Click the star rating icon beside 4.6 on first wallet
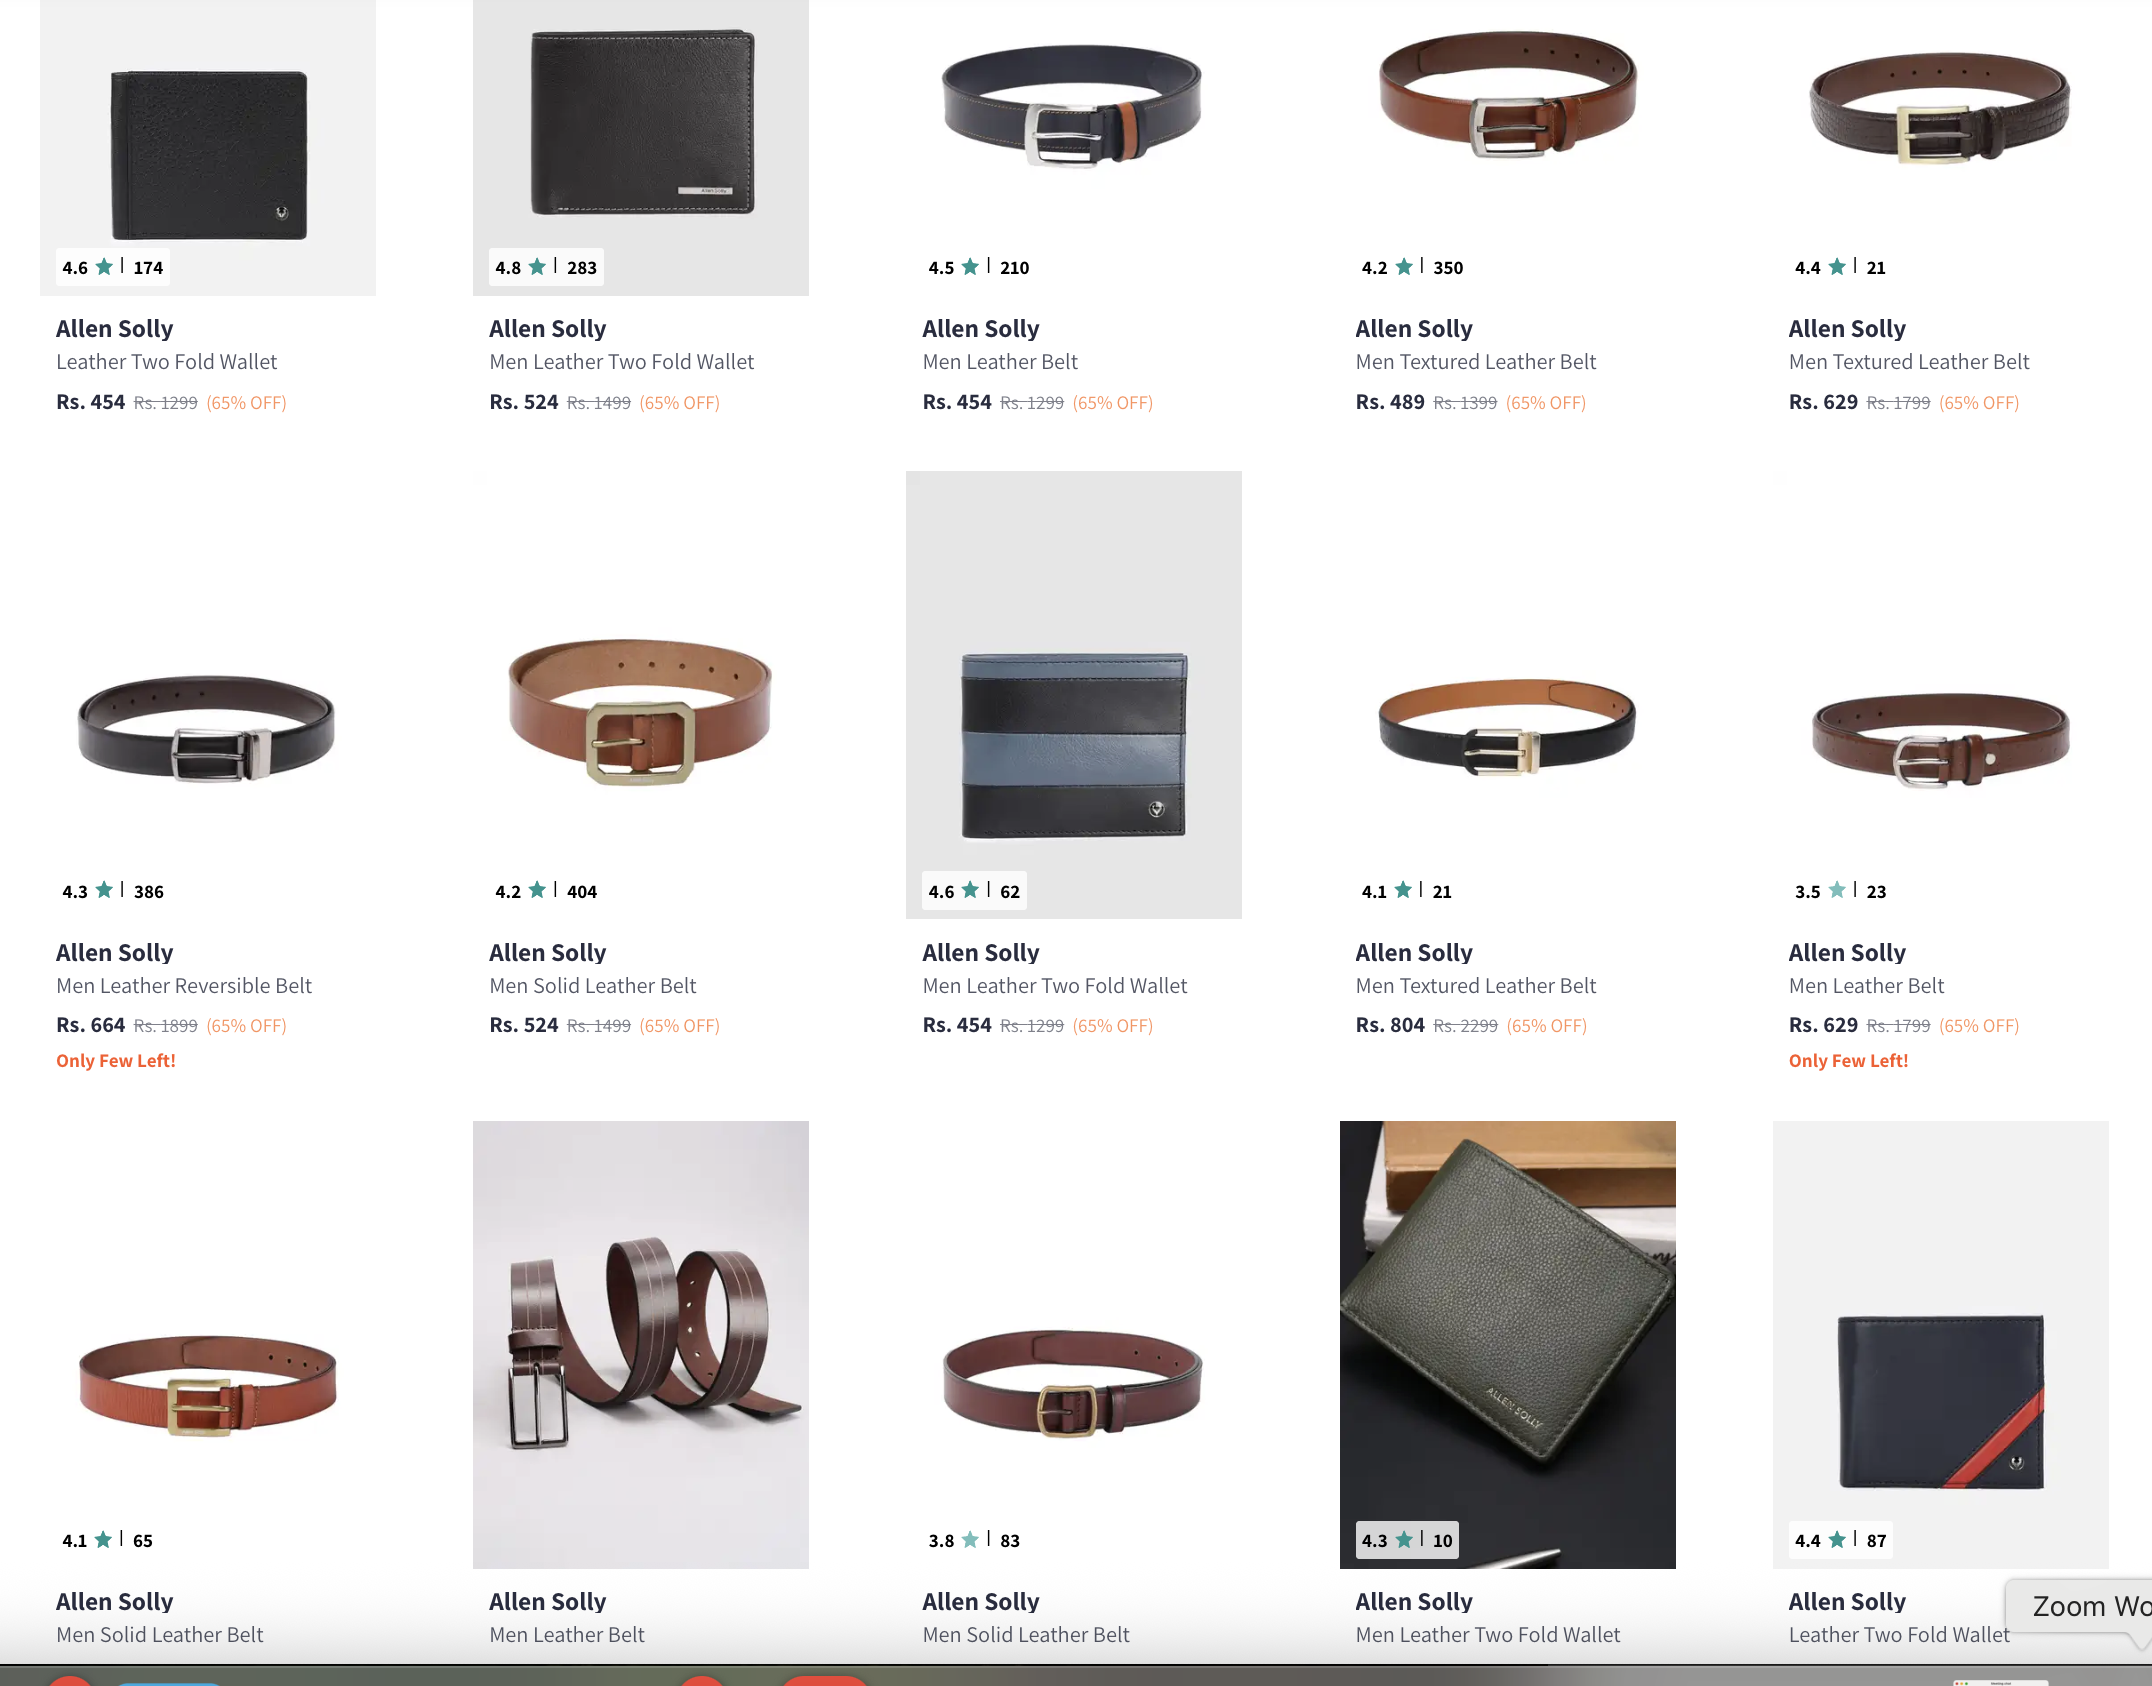Screen dimensions: 2152x1686 (104, 266)
